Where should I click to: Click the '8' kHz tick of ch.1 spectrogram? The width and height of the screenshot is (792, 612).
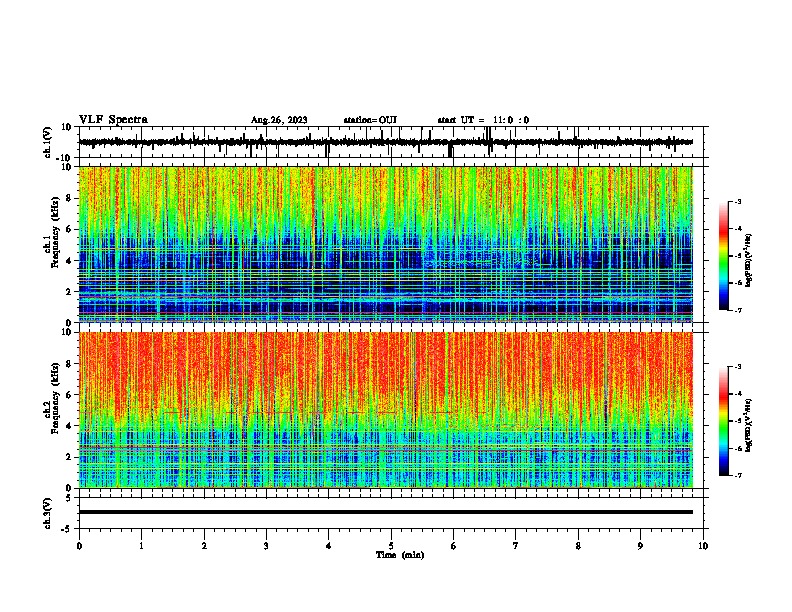pos(69,198)
